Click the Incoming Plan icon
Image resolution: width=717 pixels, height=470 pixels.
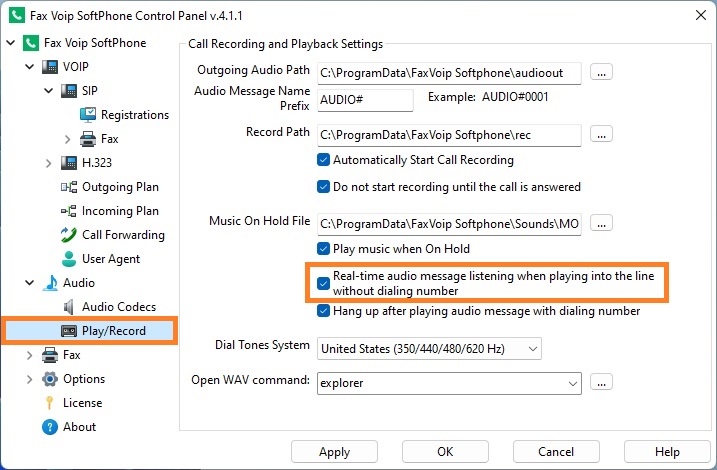click(69, 211)
